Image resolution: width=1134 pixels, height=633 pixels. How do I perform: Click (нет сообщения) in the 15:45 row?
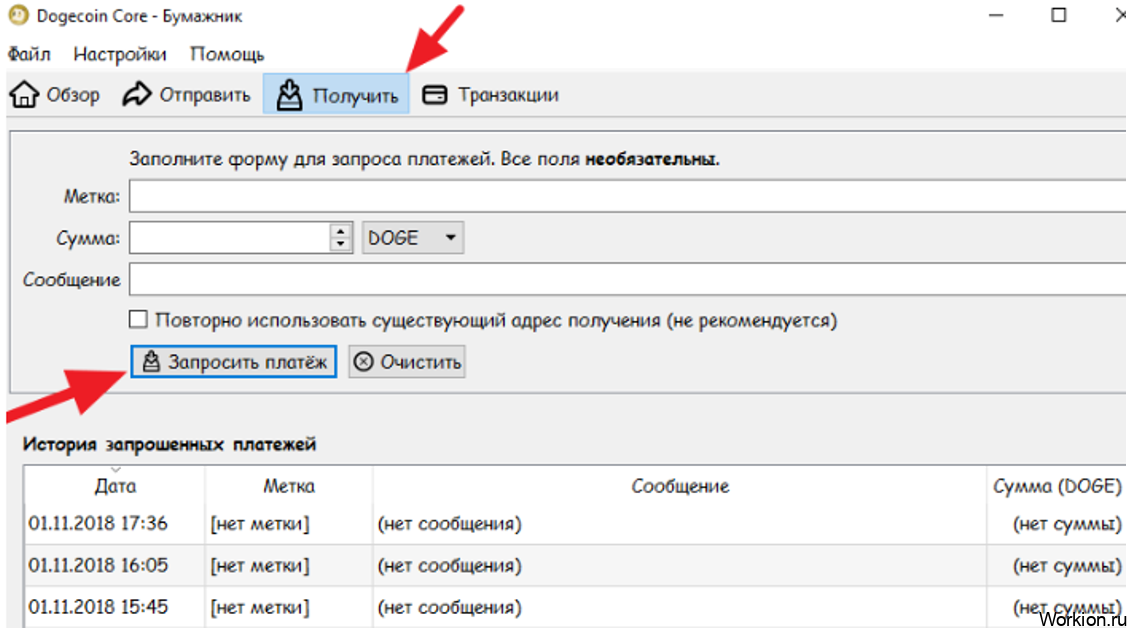coord(449,607)
